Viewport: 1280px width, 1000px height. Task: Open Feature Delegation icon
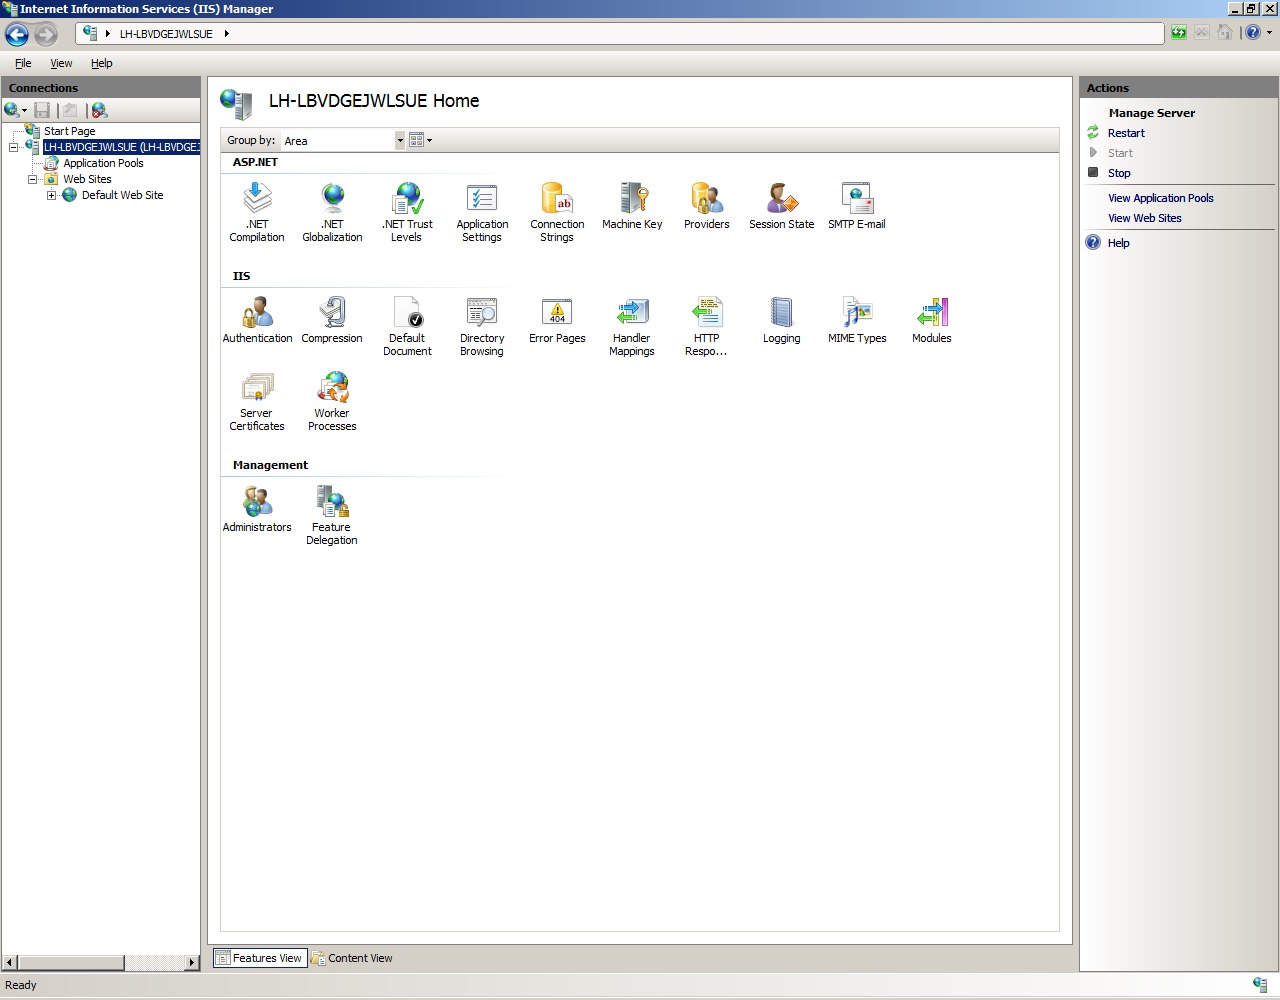[332, 515]
